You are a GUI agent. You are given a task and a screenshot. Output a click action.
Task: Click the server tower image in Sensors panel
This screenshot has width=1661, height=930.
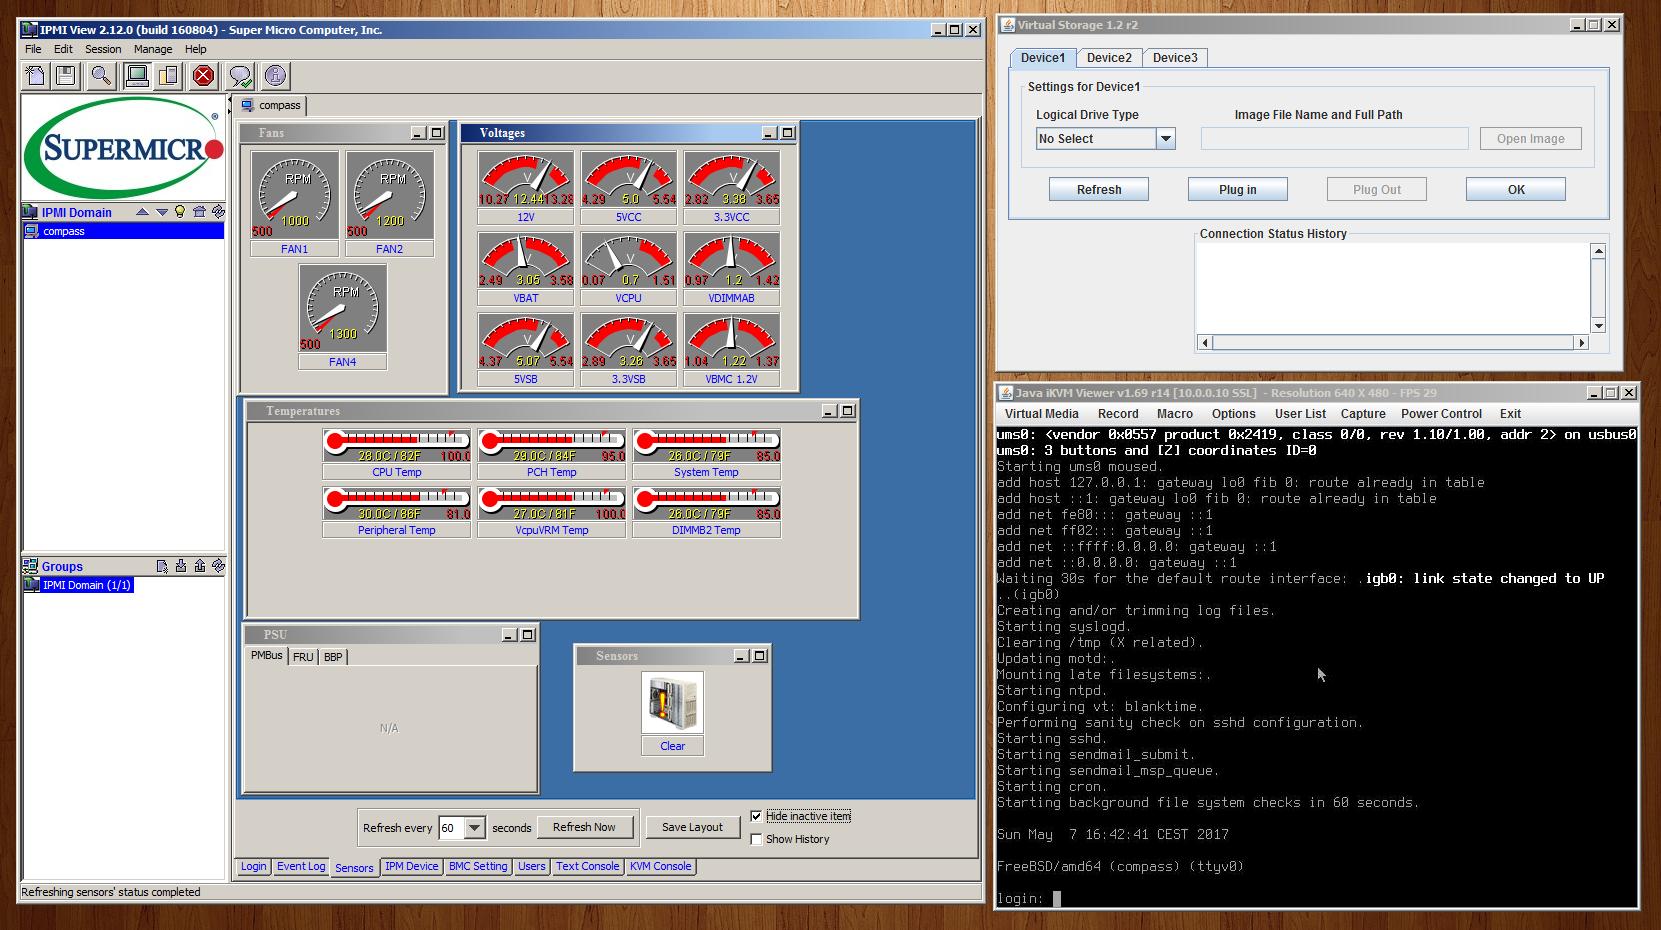(x=672, y=702)
